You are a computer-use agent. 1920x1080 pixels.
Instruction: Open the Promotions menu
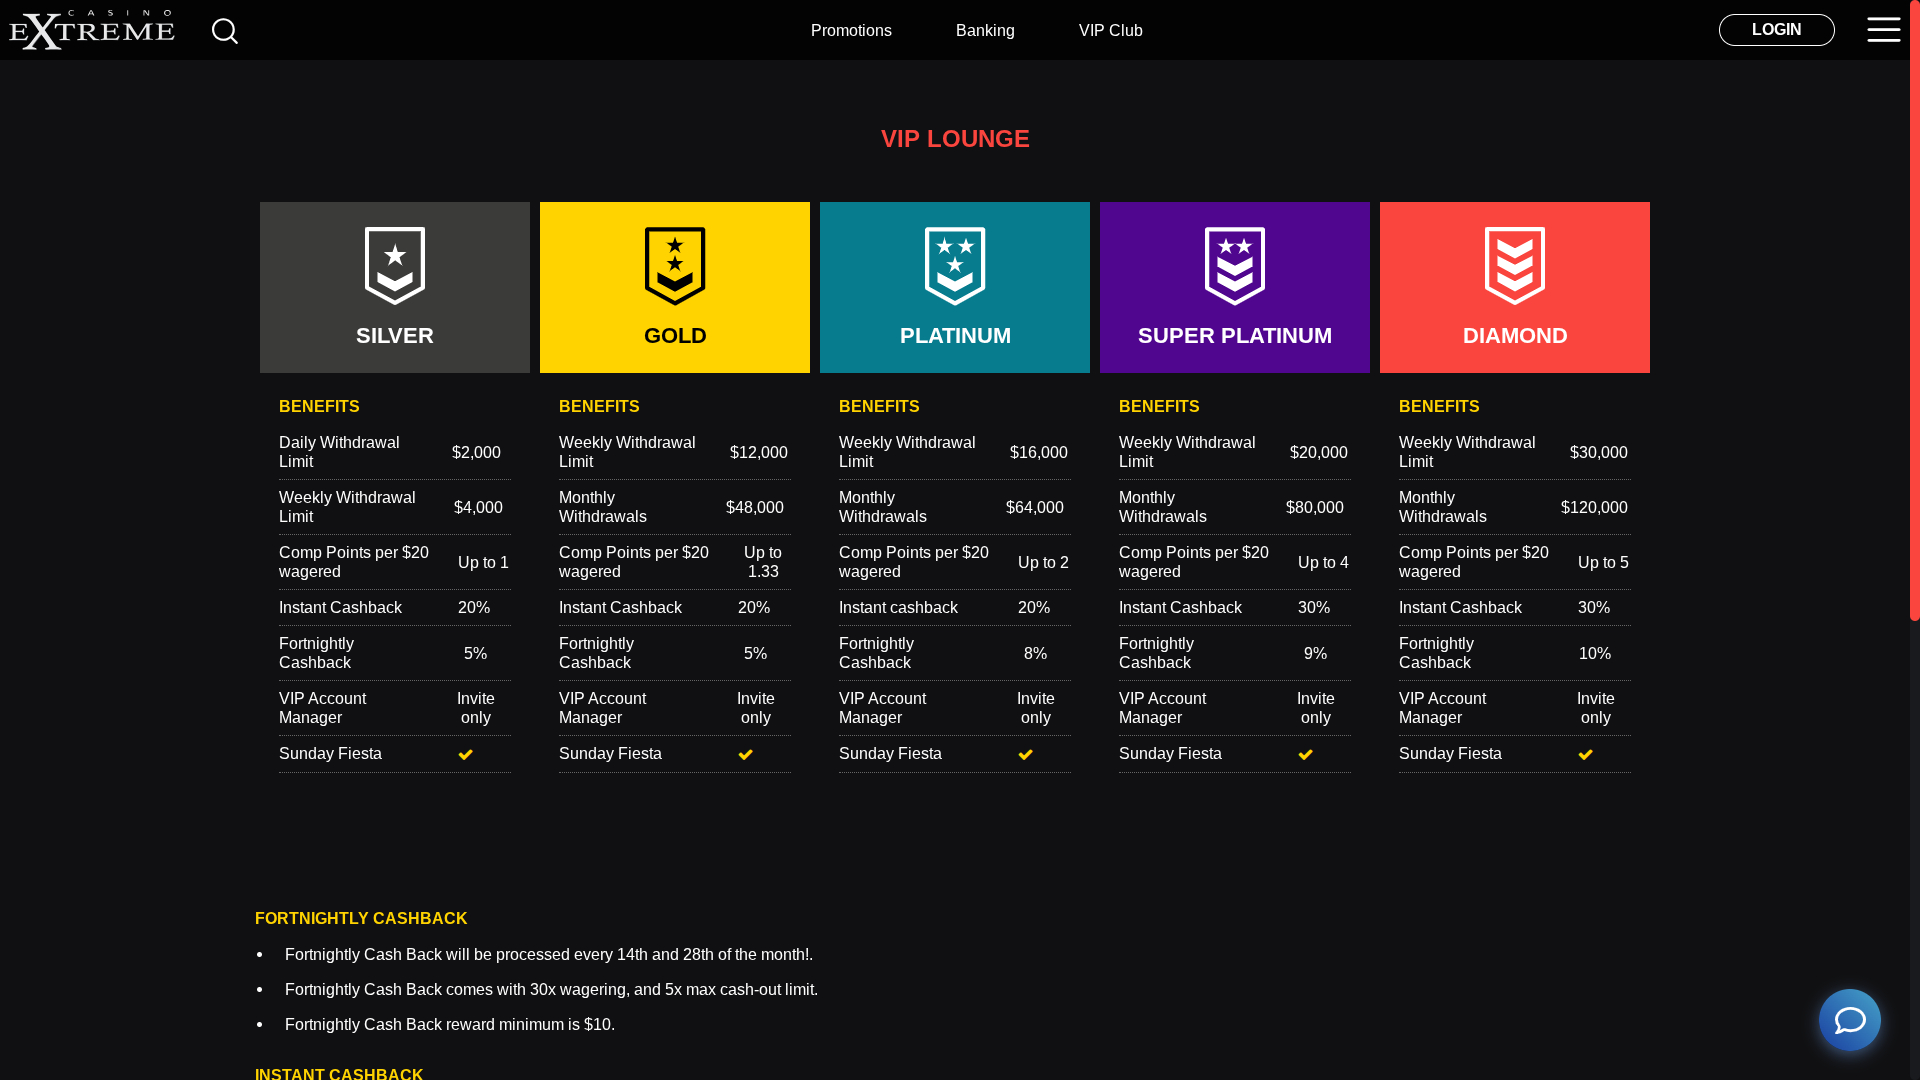(851, 30)
